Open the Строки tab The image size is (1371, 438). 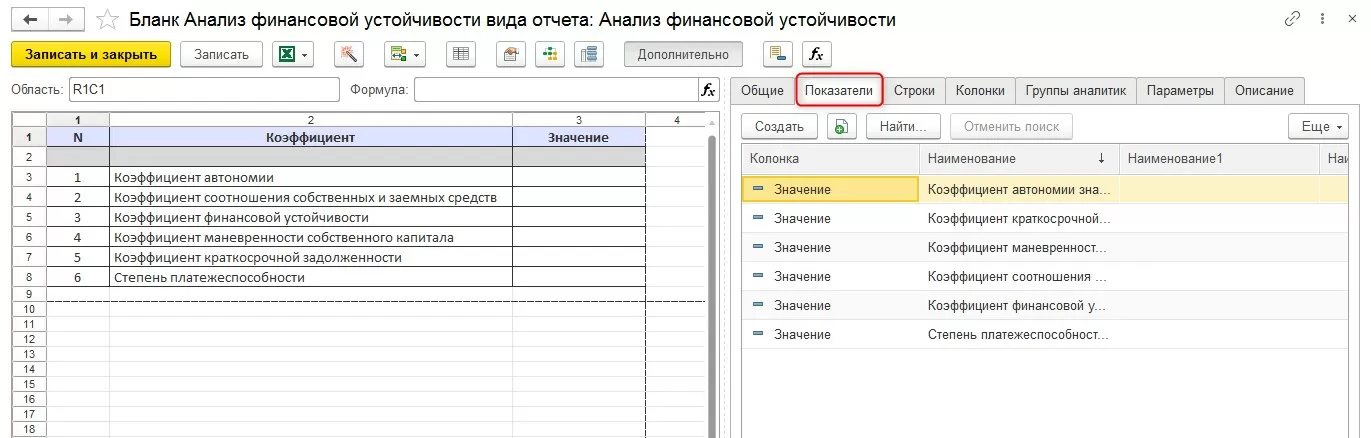[914, 90]
